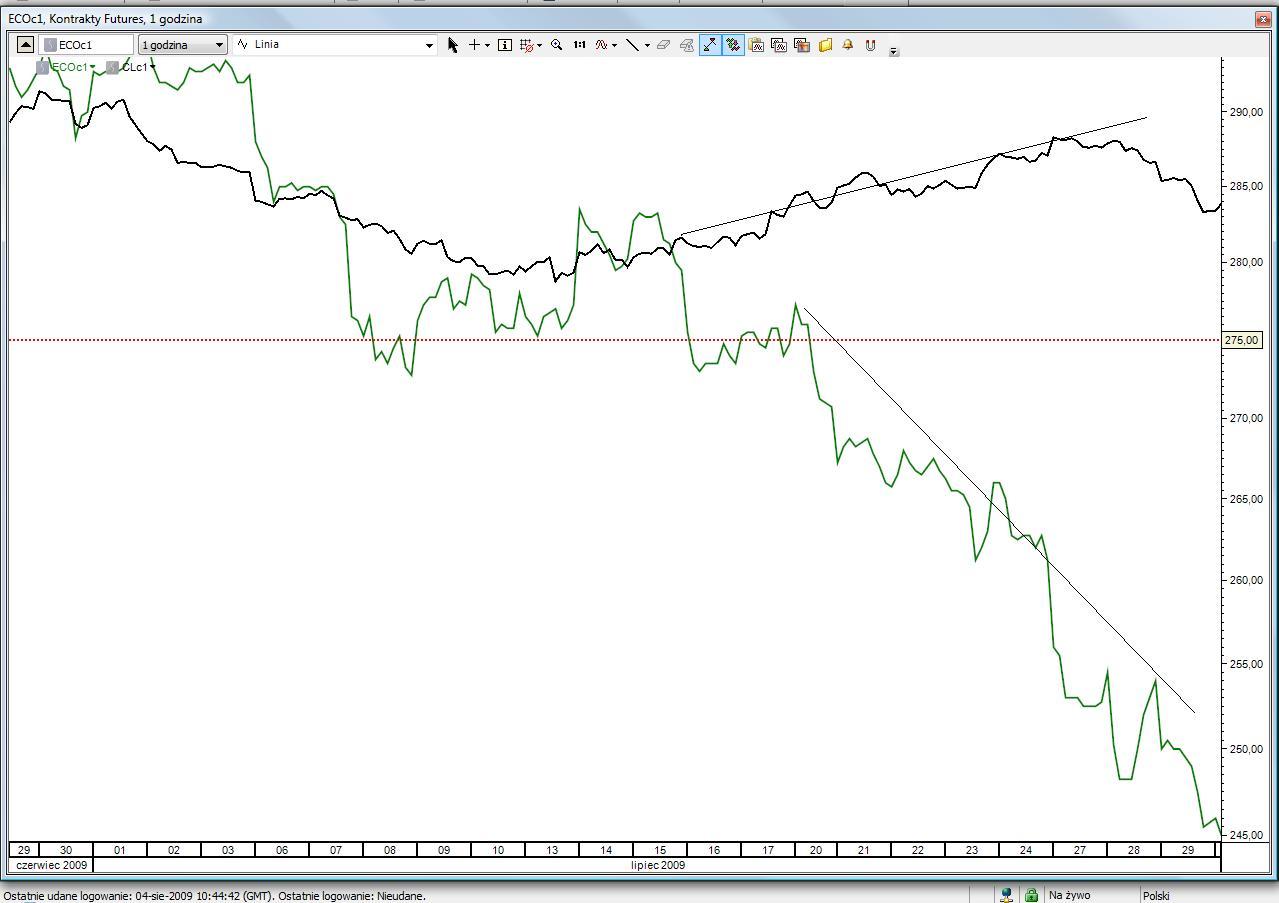Open the grid settings dropdown arrow
Screen dimensions: 1279x903
pos(540,45)
